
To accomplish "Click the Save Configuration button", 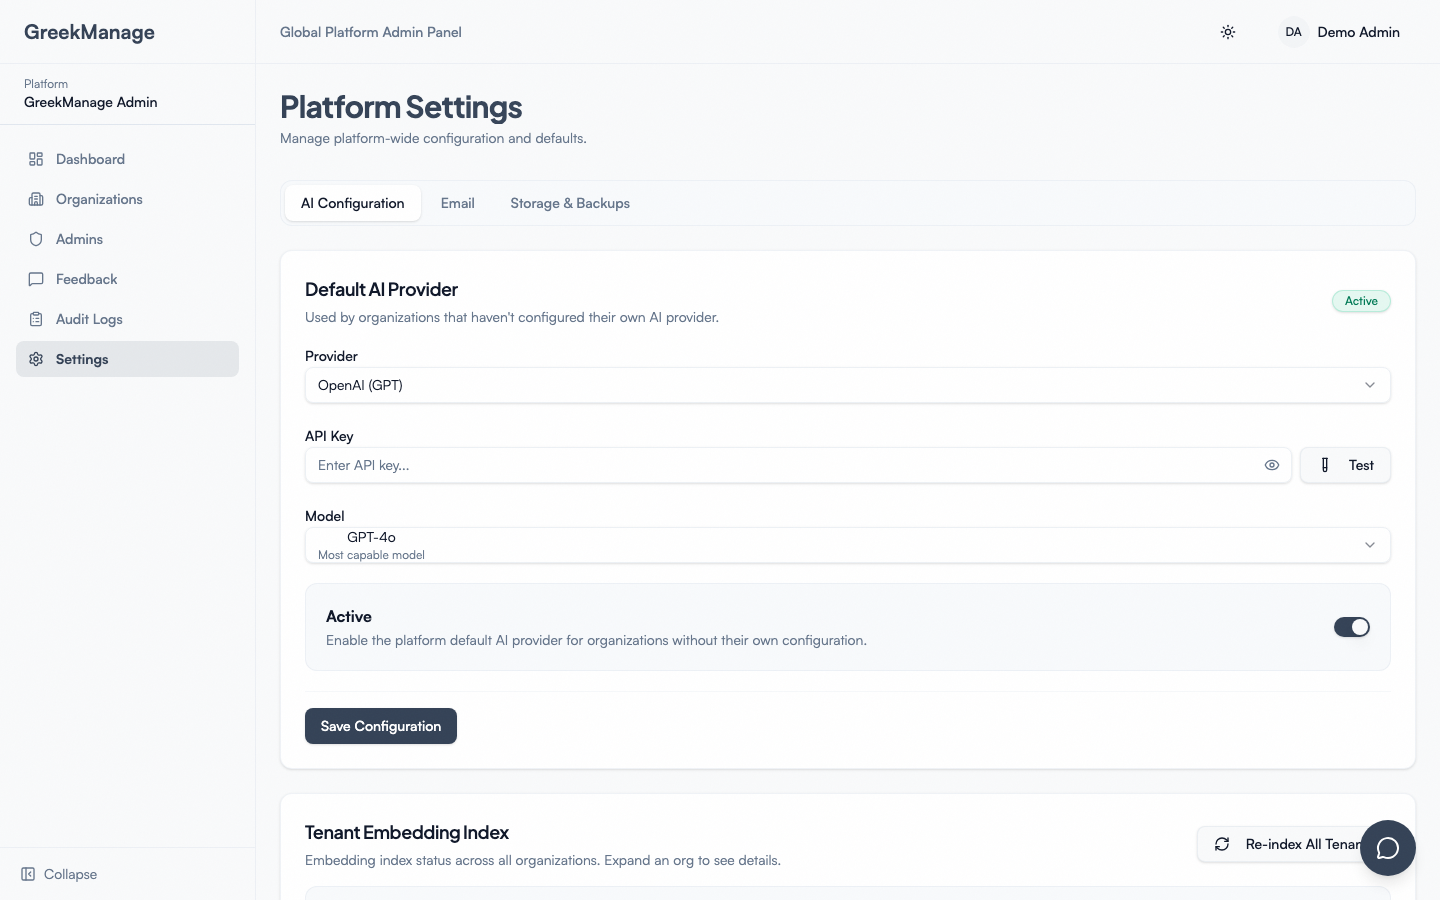I will click(x=380, y=726).
